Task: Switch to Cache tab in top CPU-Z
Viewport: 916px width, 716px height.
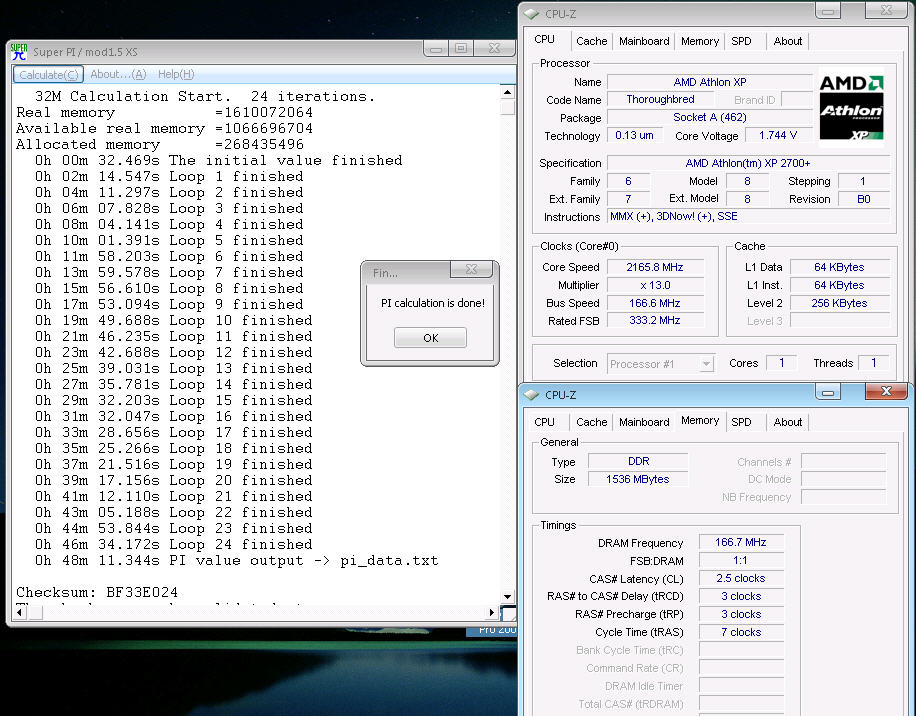Action: (591, 41)
